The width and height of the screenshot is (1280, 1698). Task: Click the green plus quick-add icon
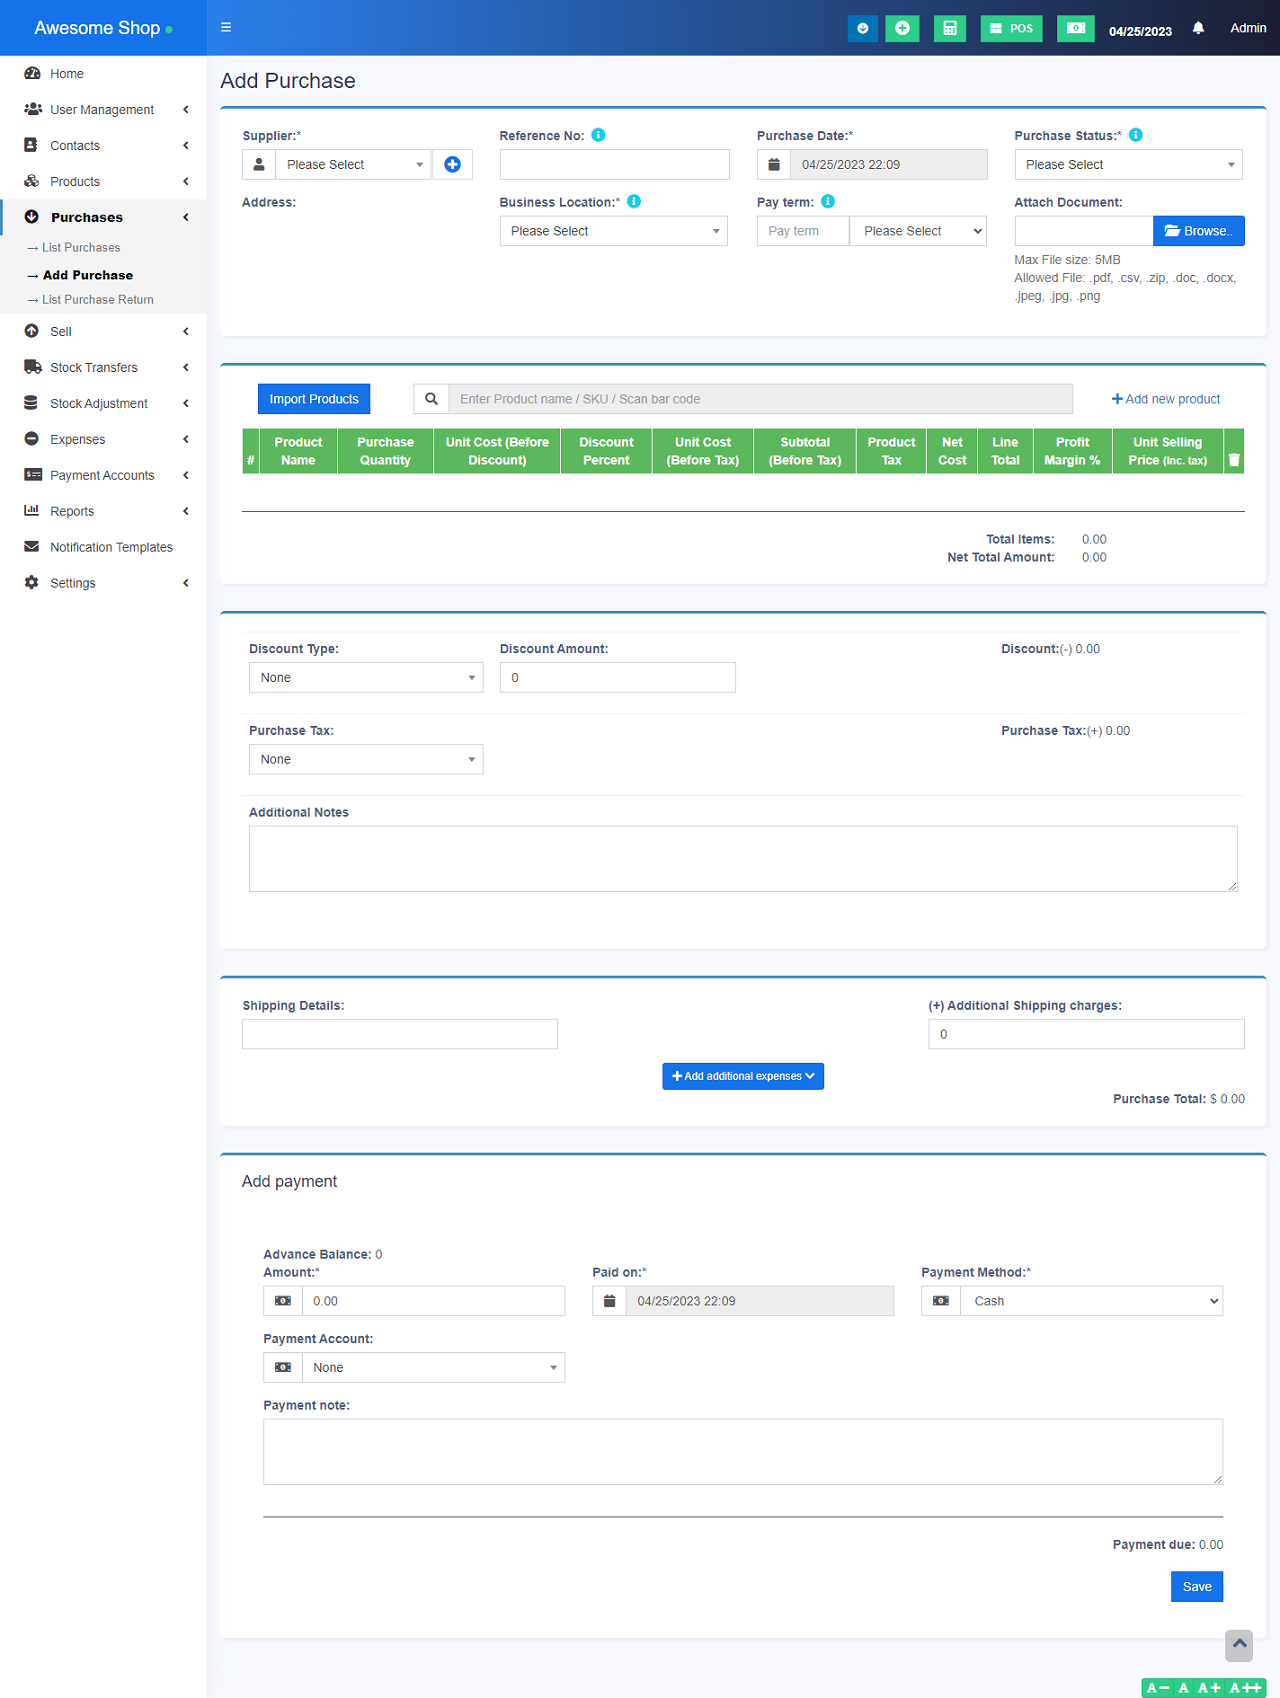902,28
